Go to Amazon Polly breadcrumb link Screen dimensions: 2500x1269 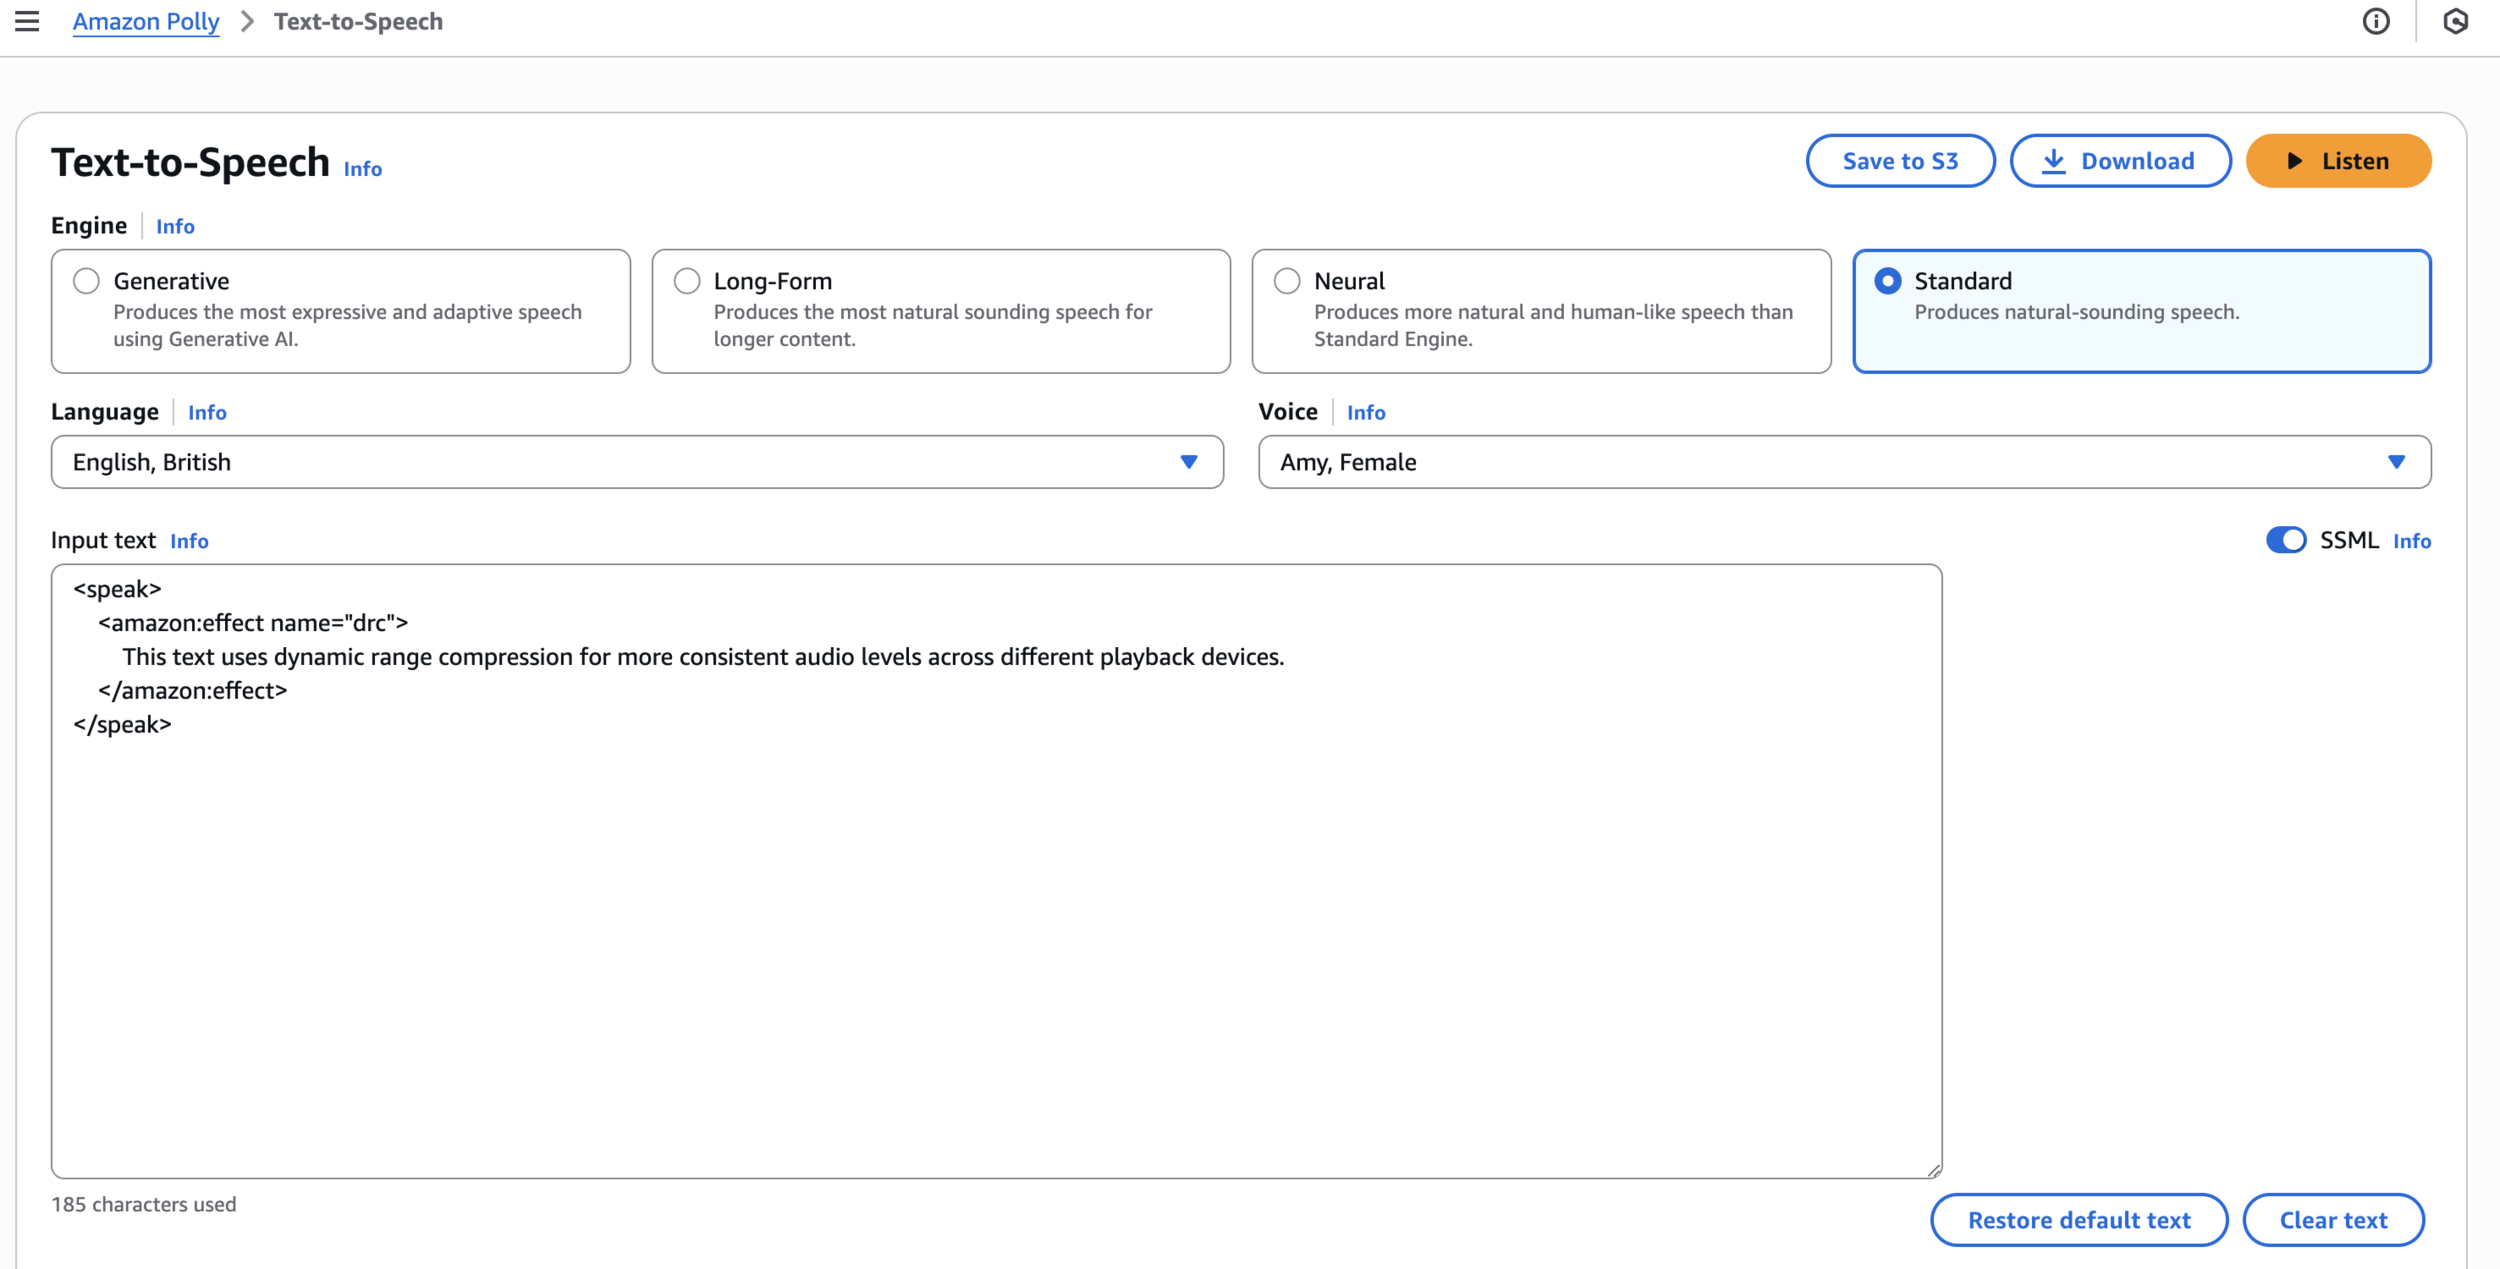point(146,22)
